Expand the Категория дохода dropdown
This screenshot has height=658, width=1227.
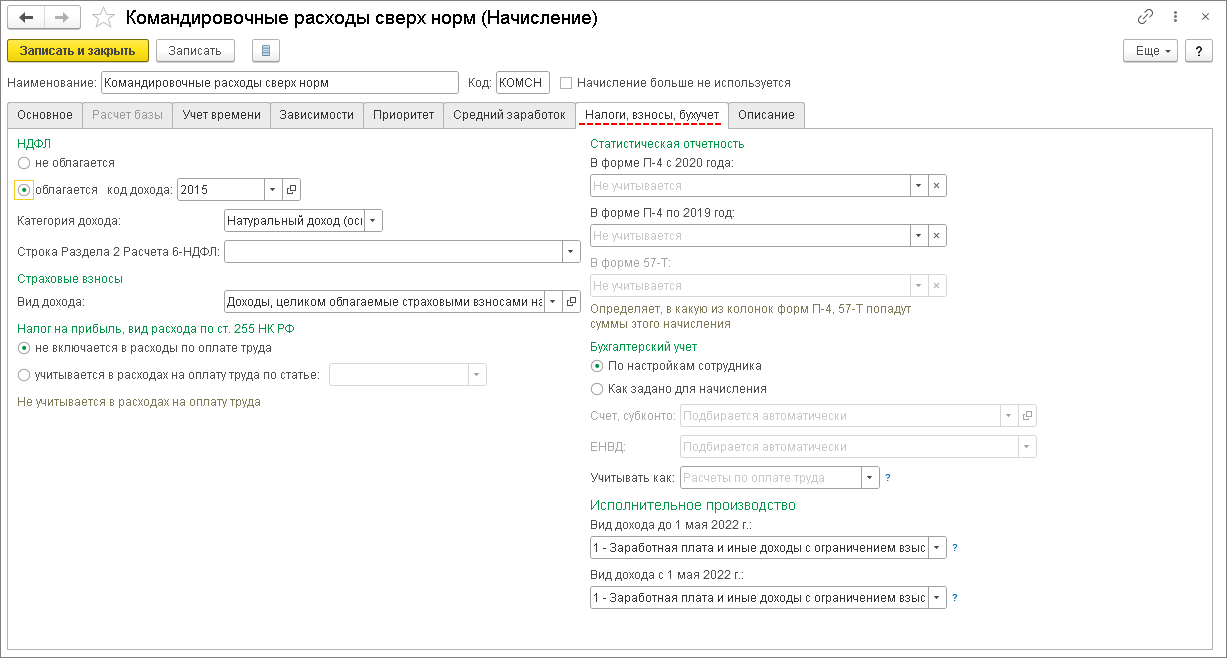(x=373, y=221)
